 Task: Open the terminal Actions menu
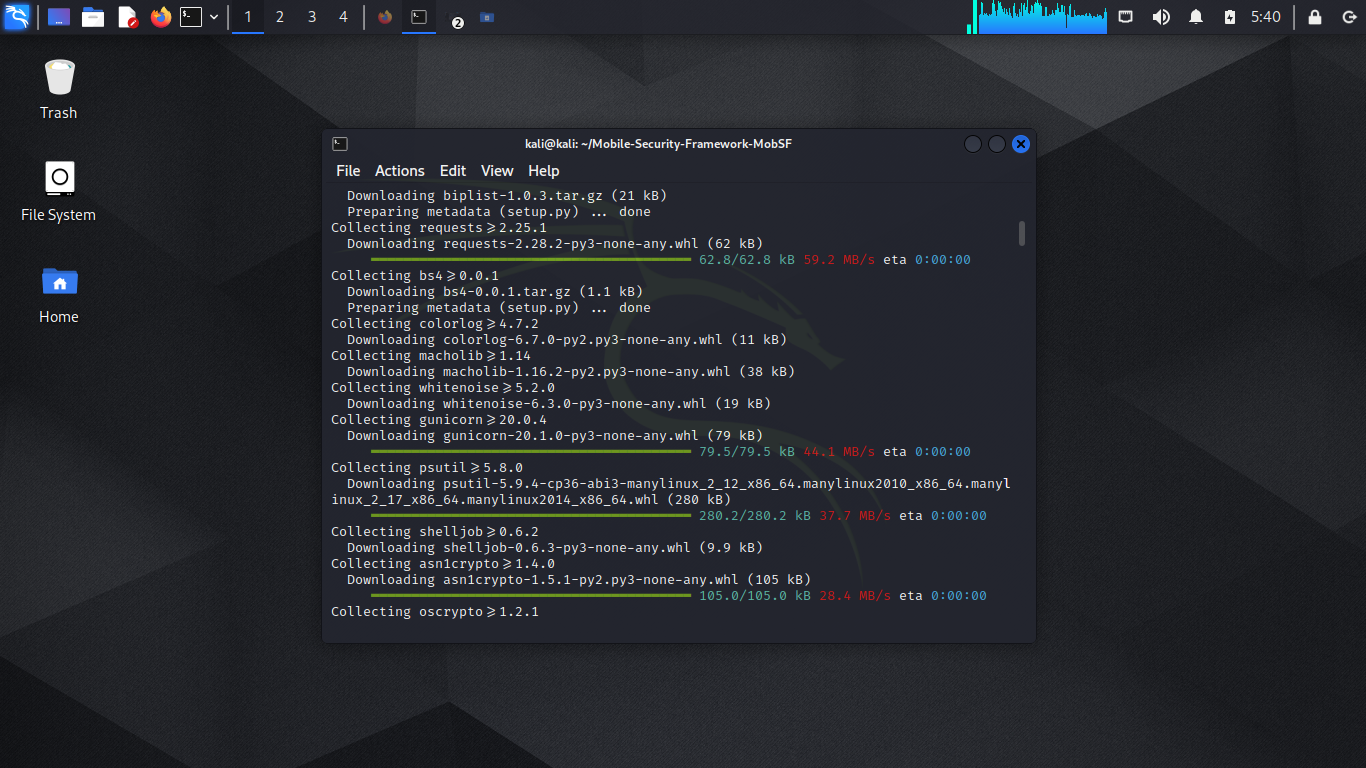tap(400, 171)
